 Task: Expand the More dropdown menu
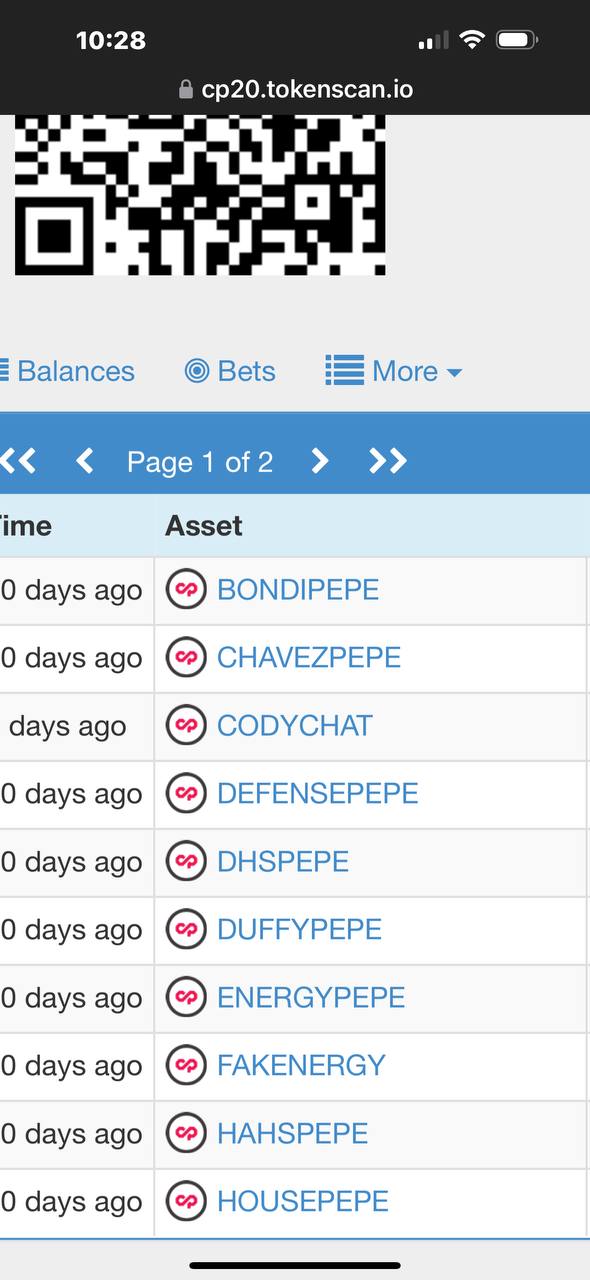tap(394, 371)
